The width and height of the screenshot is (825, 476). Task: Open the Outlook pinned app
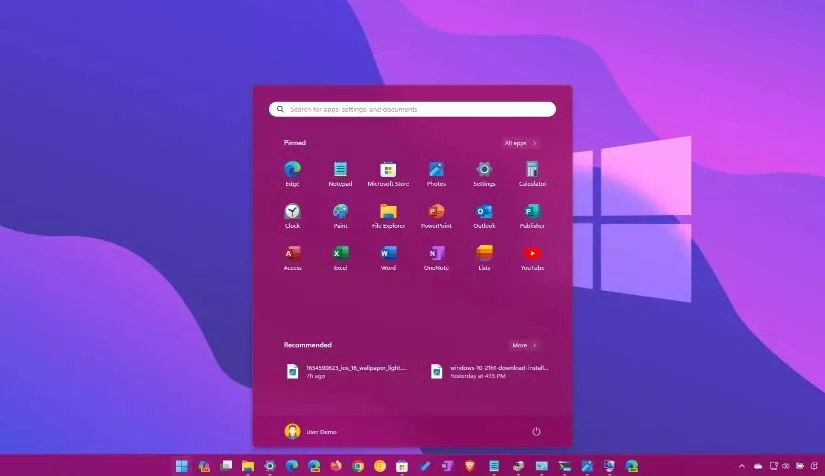click(x=484, y=216)
